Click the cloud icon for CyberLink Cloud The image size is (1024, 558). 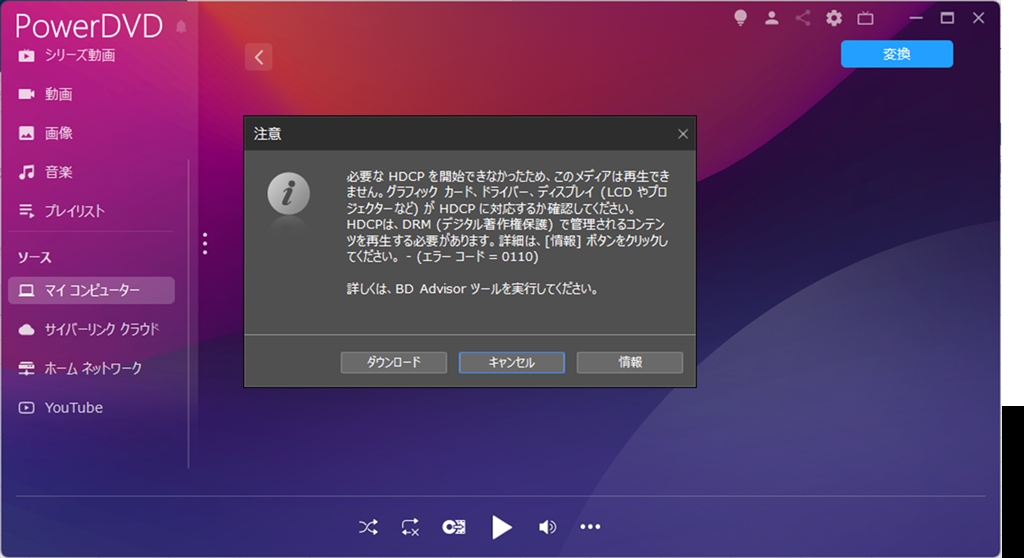(26, 329)
